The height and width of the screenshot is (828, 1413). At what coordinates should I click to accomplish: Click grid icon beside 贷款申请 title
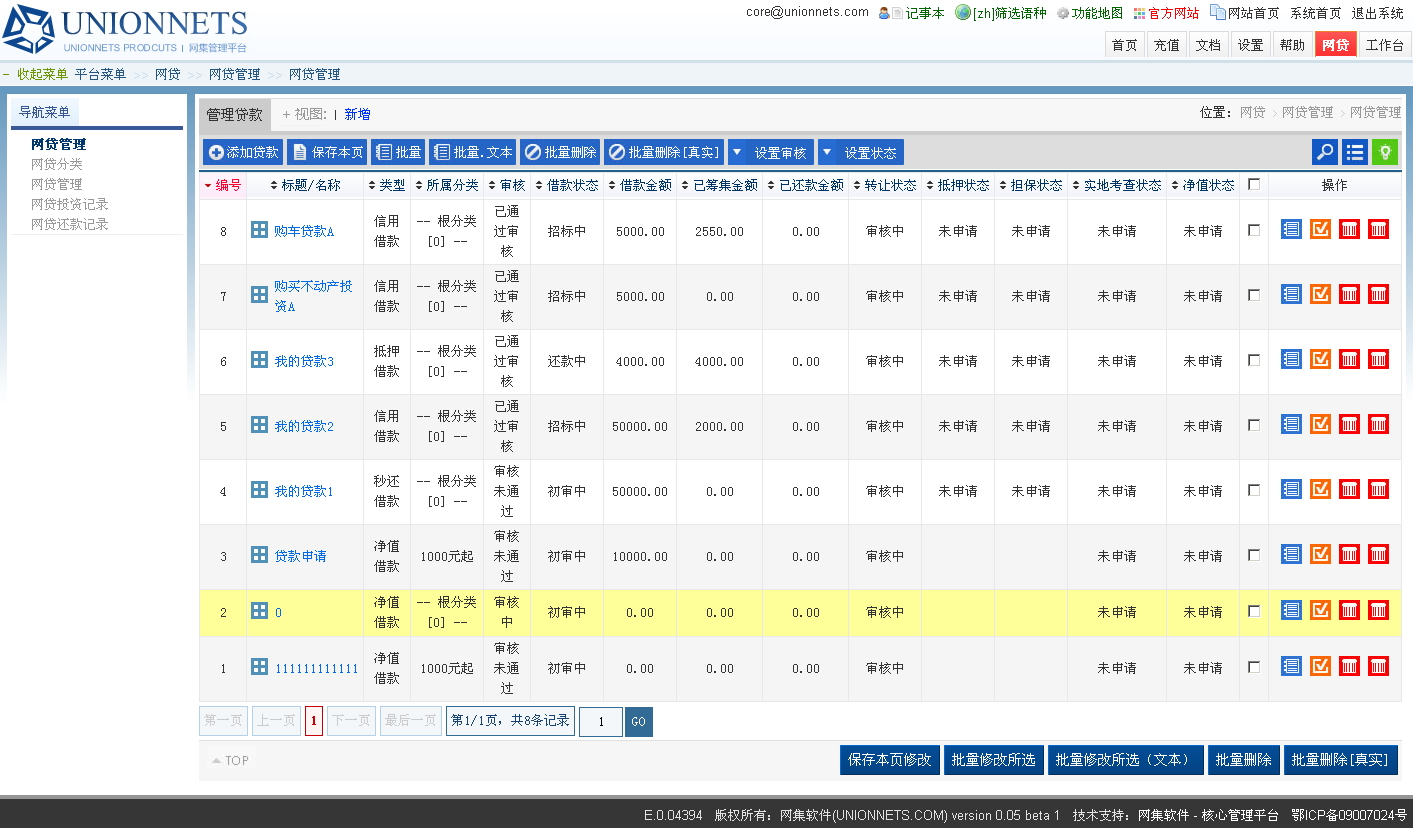[259, 555]
